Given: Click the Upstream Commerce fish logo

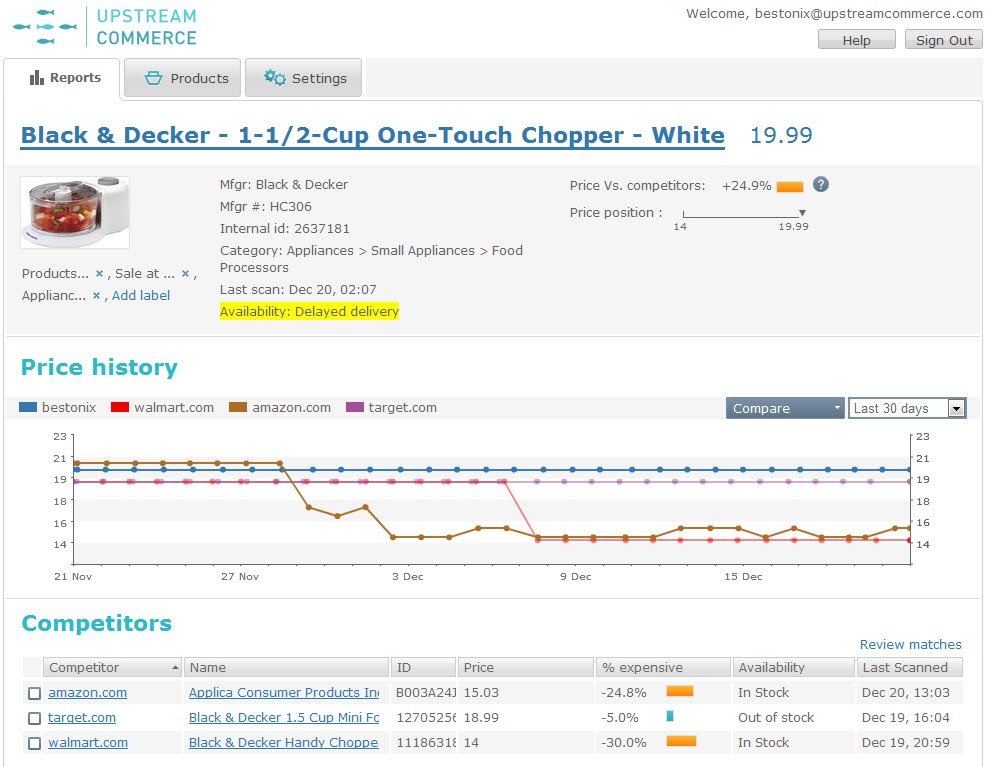Looking at the screenshot, I should click(44, 27).
